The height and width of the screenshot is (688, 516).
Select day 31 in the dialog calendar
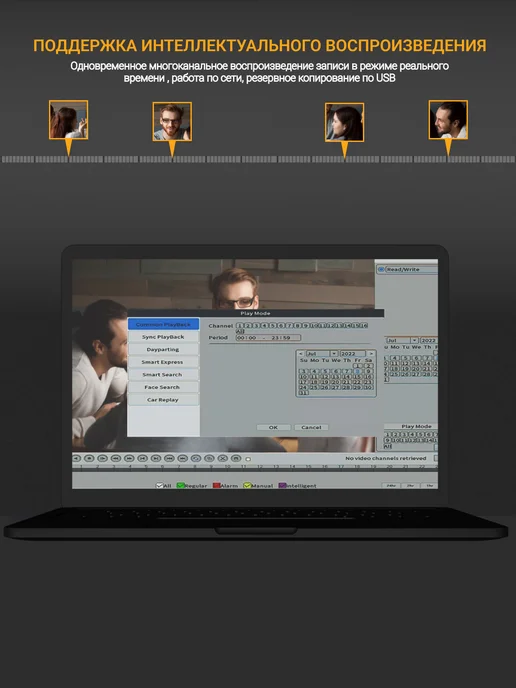tap(304, 393)
